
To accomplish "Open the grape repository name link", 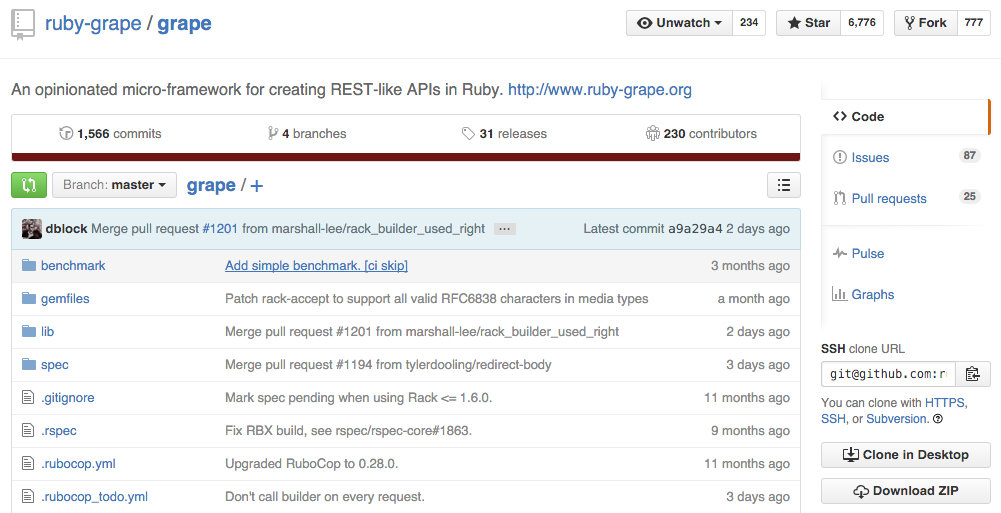I will (x=184, y=24).
